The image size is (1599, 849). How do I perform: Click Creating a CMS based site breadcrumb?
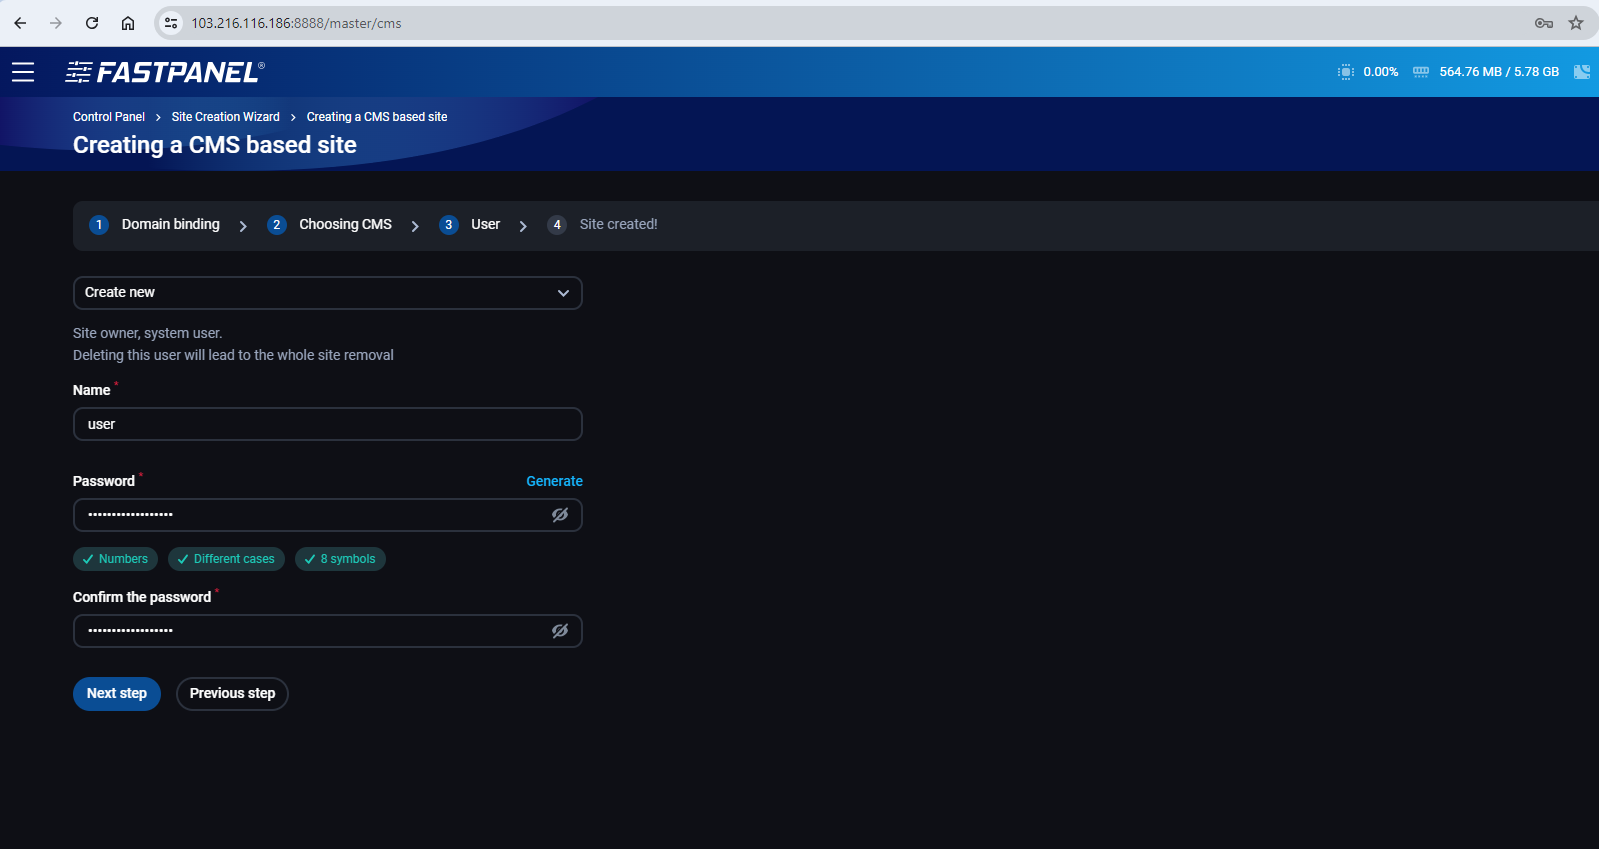coord(377,117)
